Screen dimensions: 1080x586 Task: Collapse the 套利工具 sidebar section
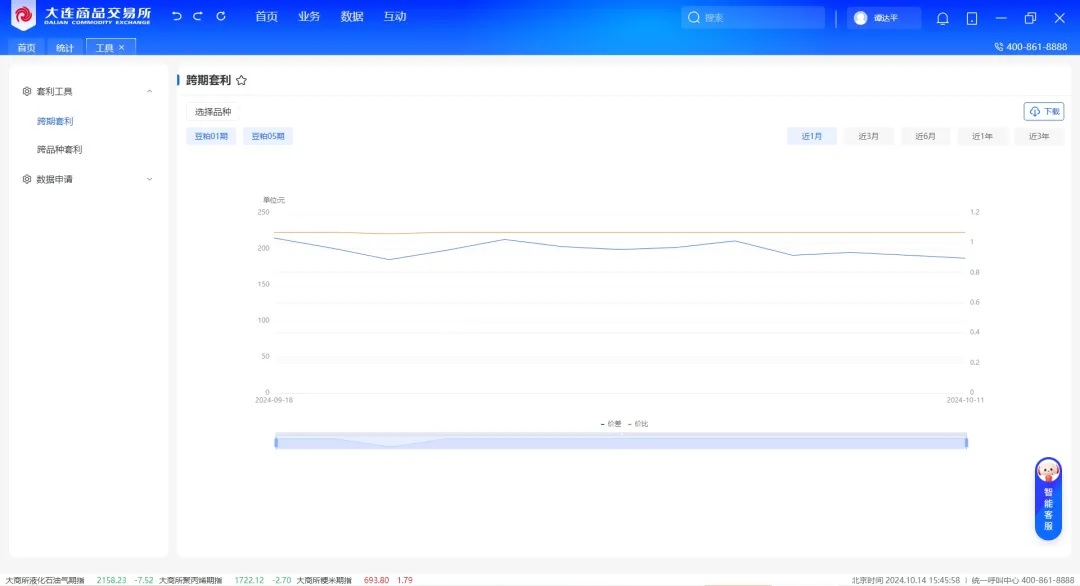click(149, 92)
